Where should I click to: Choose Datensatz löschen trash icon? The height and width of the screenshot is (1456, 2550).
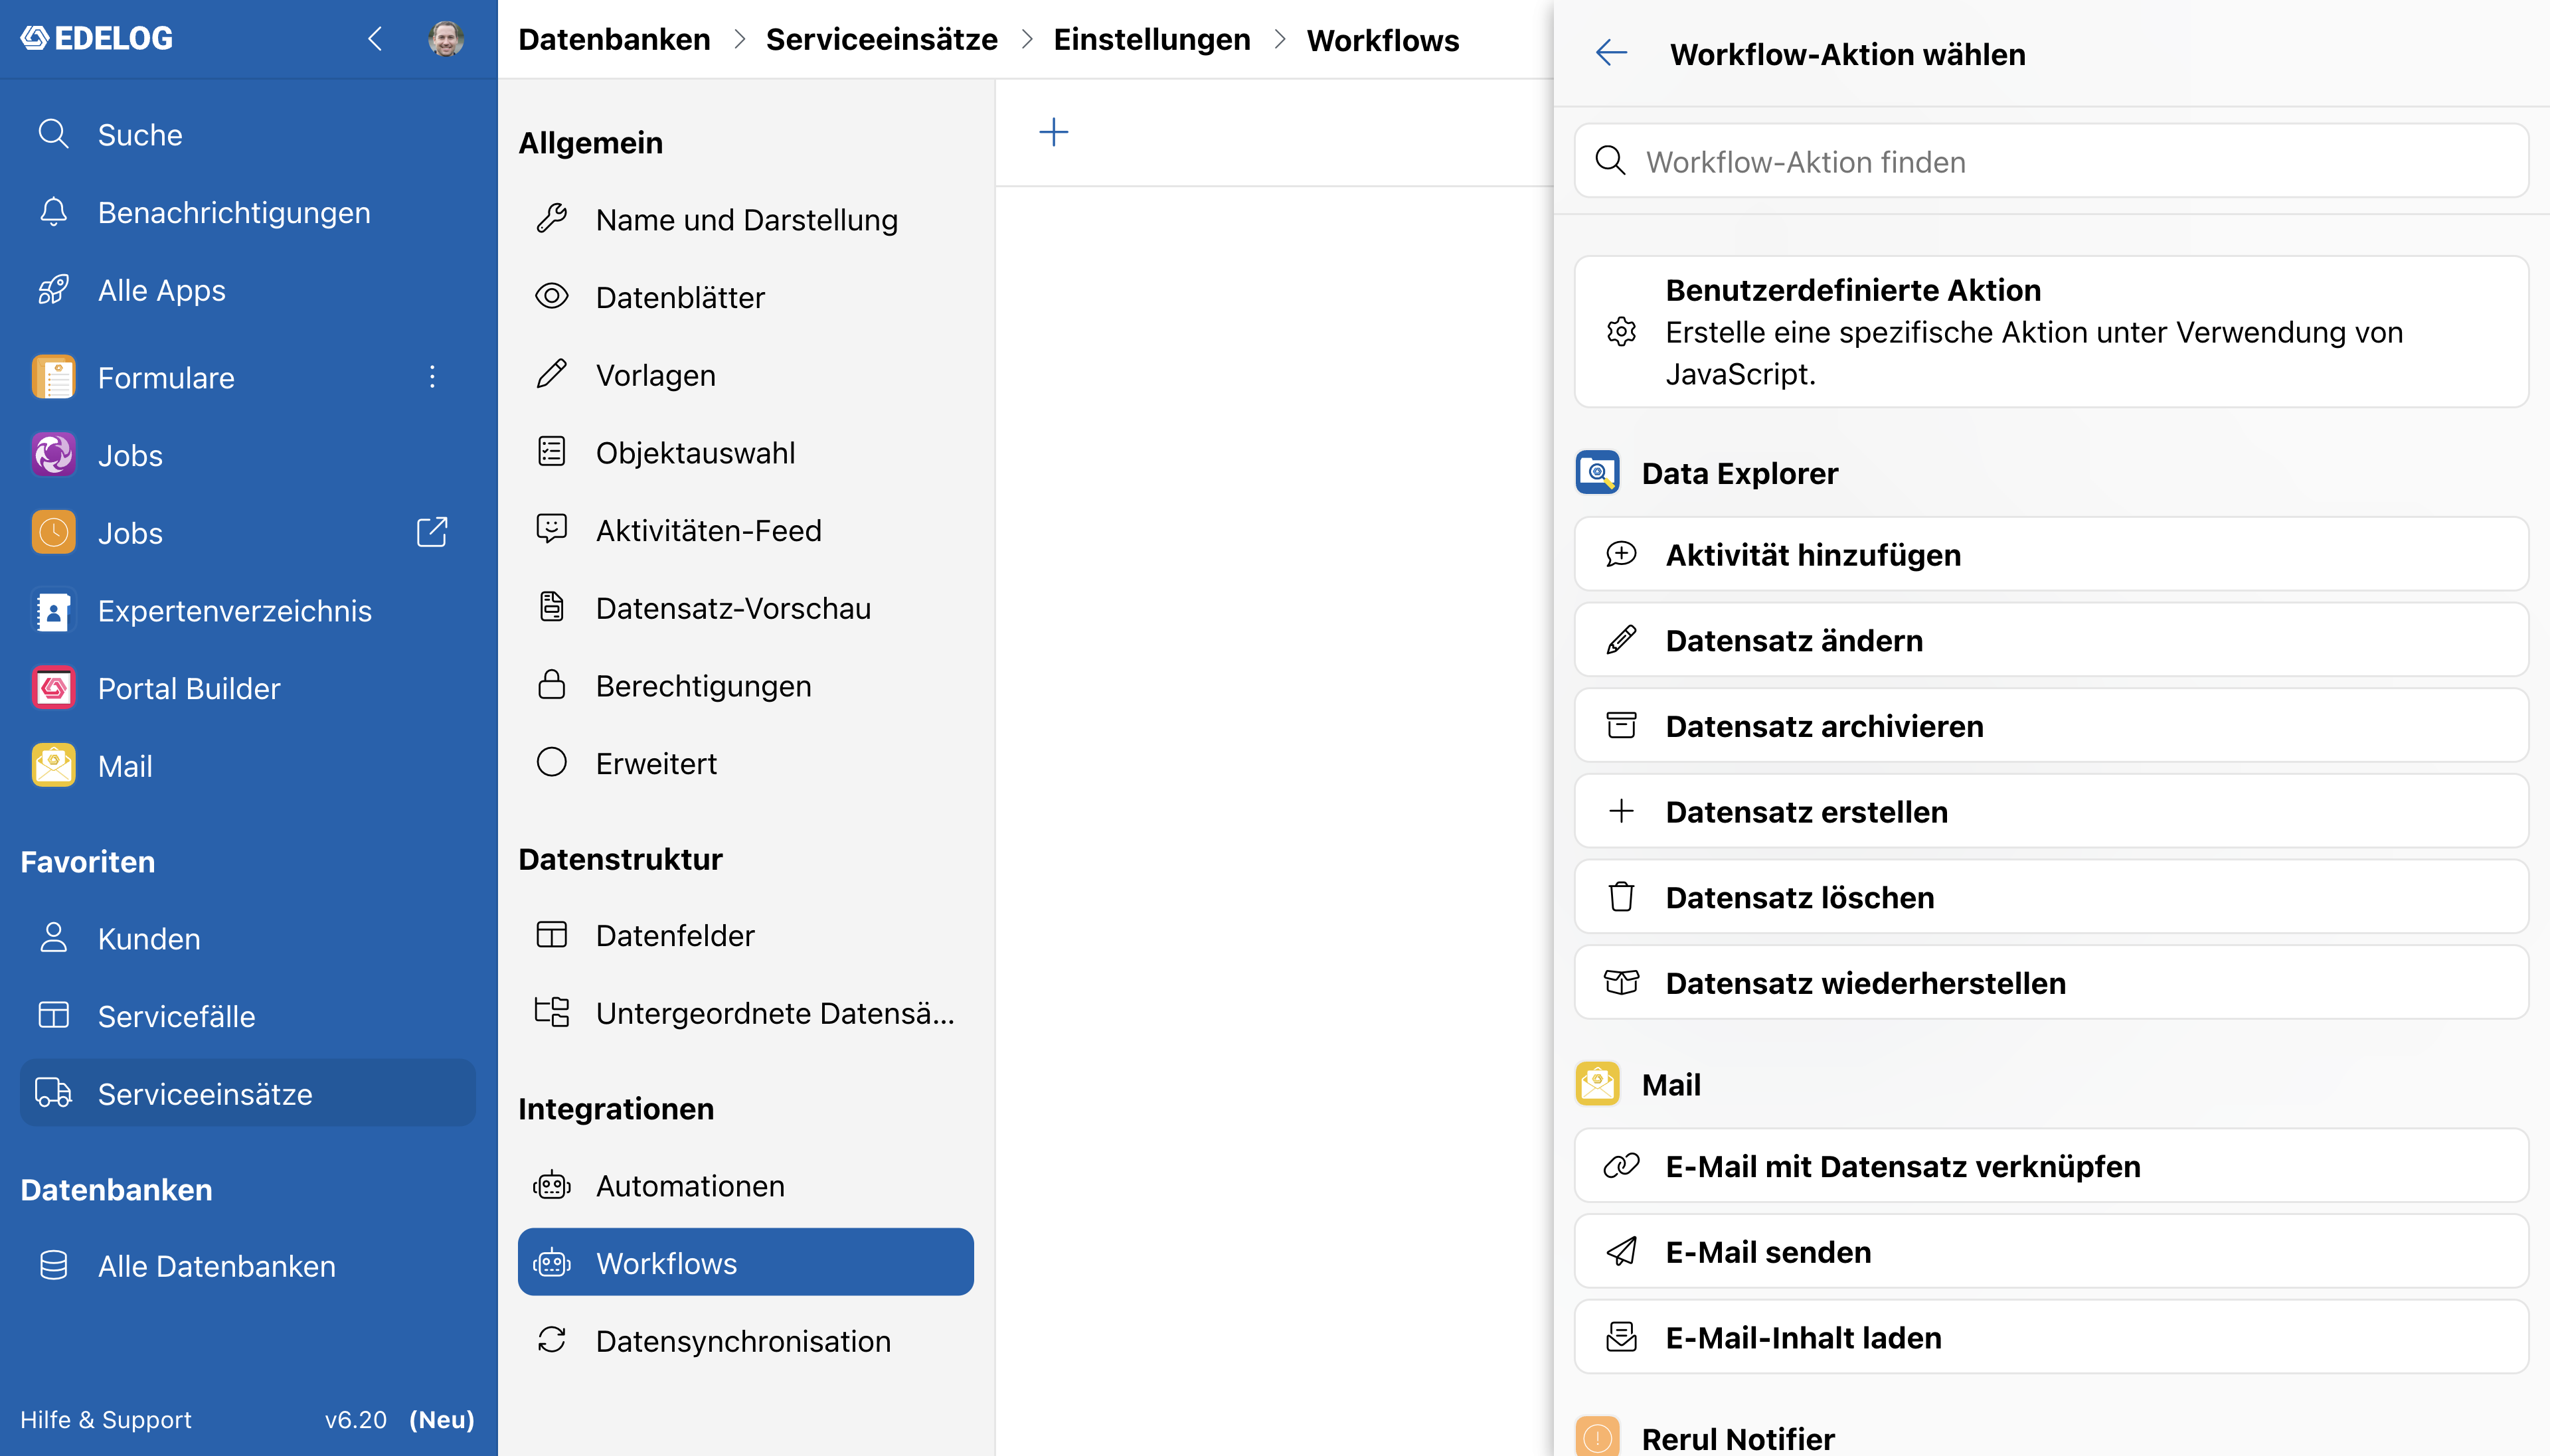pyautogui.click(x=1621, y=897)
